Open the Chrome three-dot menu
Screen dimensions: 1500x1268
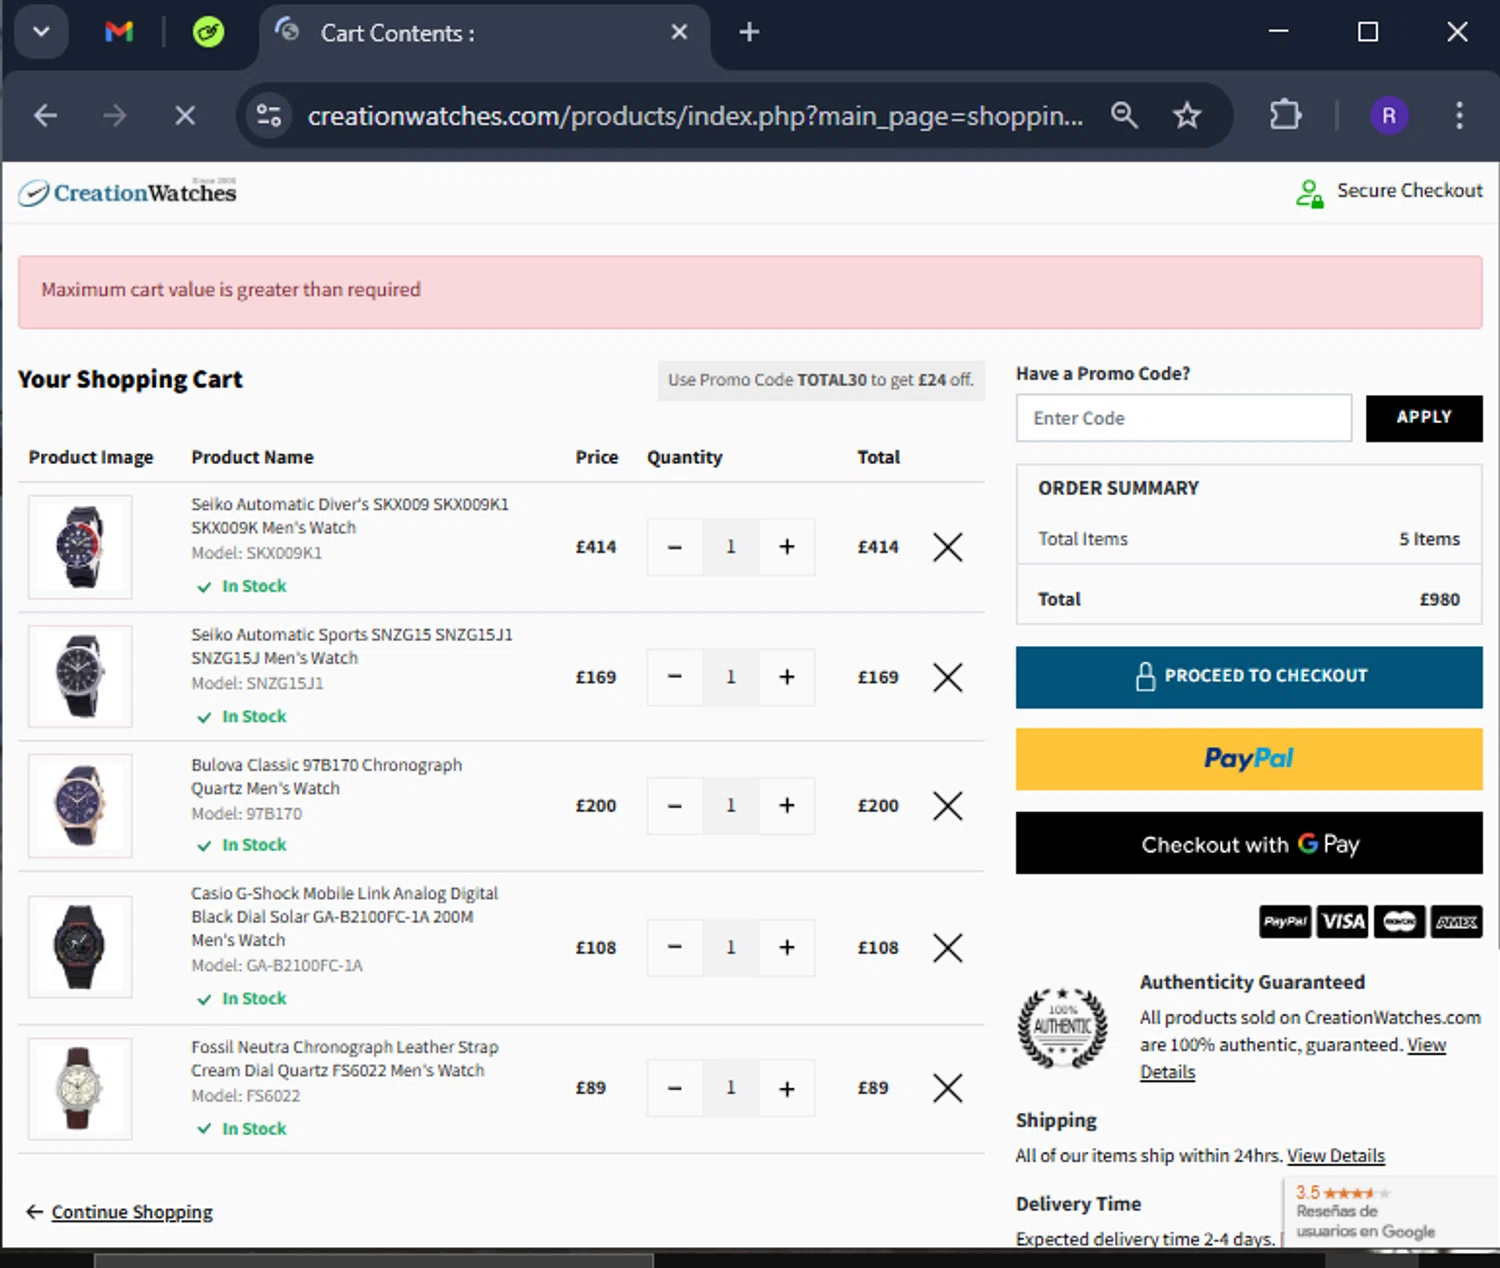click(1459, 116)
